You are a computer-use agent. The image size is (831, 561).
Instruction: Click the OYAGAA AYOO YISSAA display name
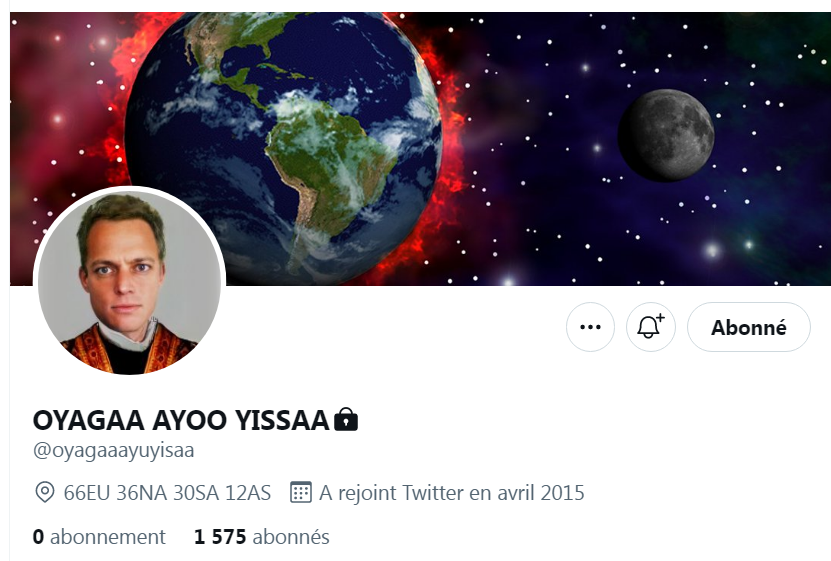pyautogui.click(x=181, y=420)
